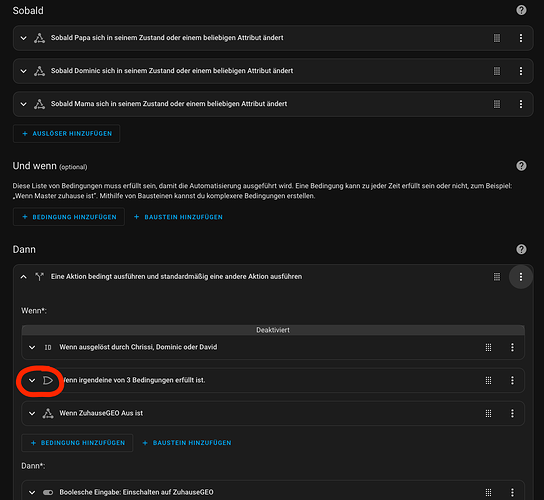The image size is (544, 500).
Task: Expand the irgendeine von 3 Bedingungen condition
Action: 32,380
